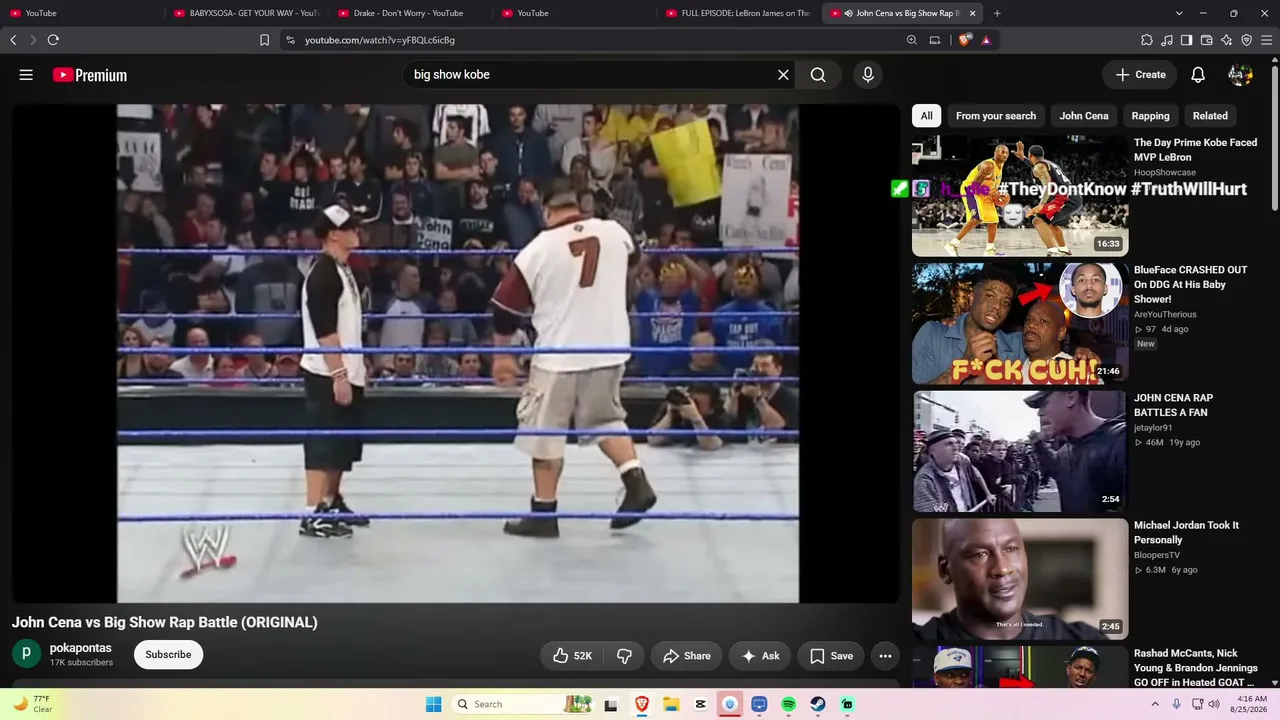Image resolution: width=1280 pixels, height=720 pixels.
Task: Open the browser main menu
Action: tap(1267, 40)
